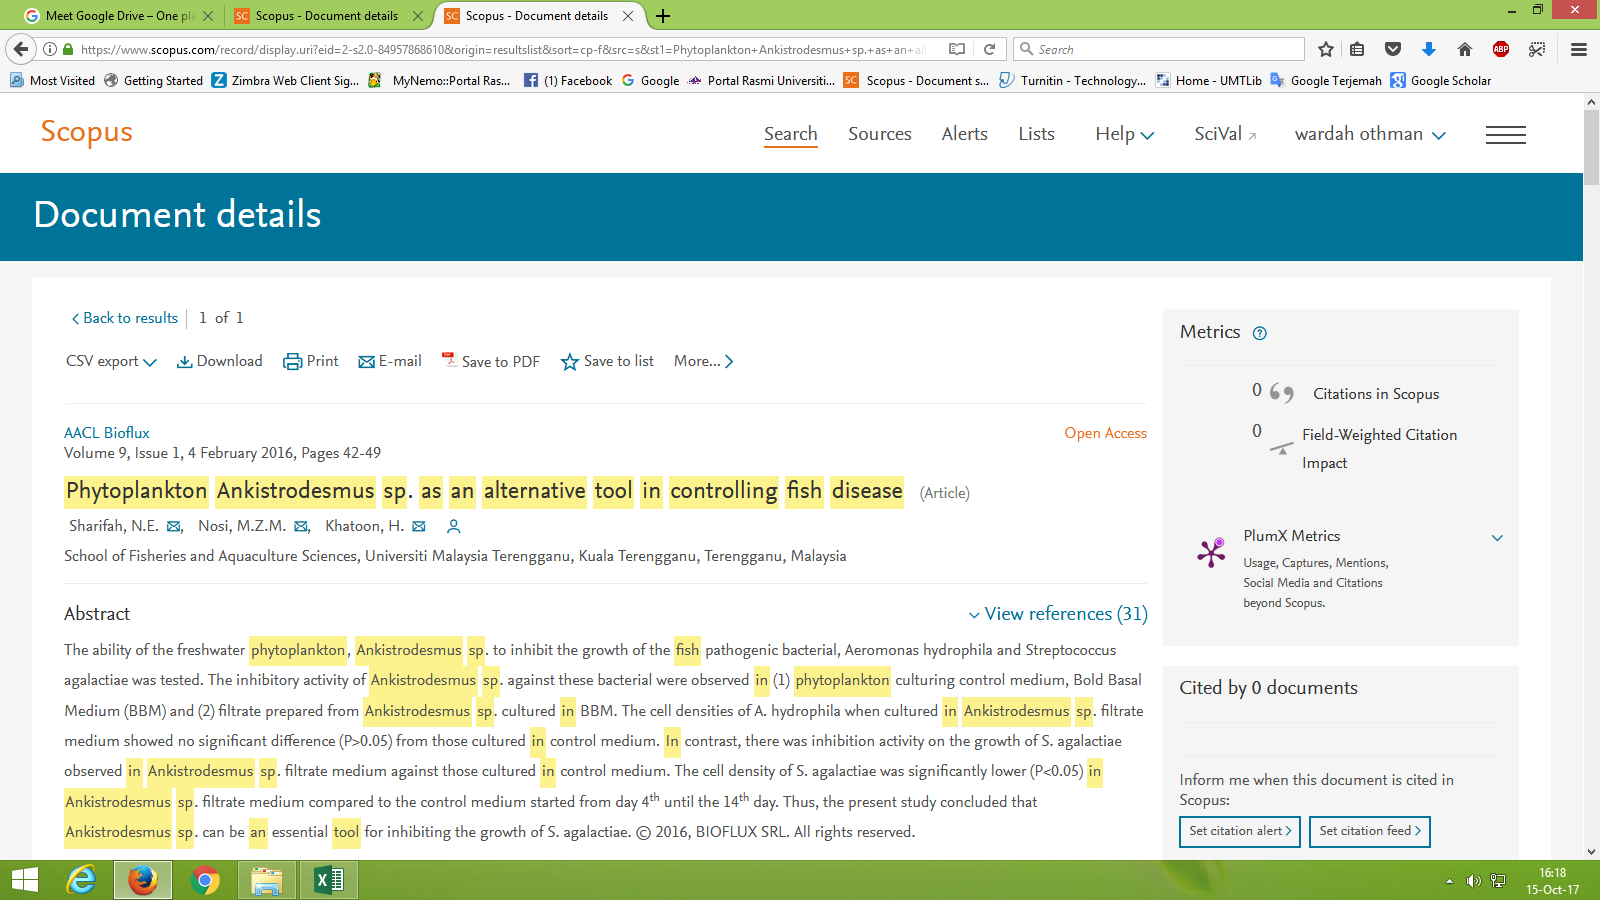Click the Download icon in document toolbar
This screenshot has width=1600, height=900.
pyautogui.click(x=184, y=362)
